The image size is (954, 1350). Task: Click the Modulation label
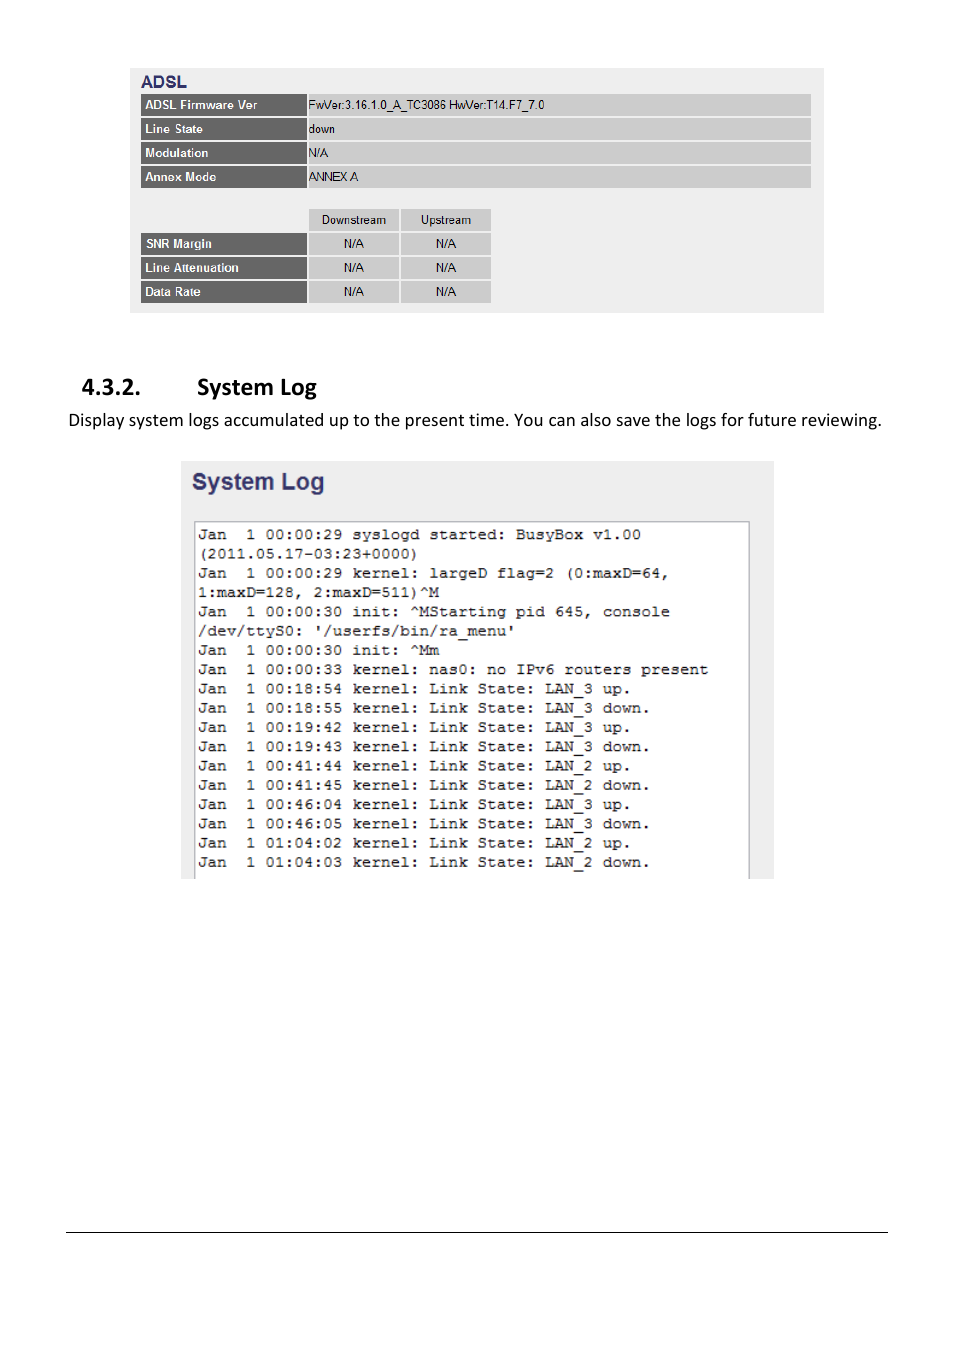coord(223,153)
